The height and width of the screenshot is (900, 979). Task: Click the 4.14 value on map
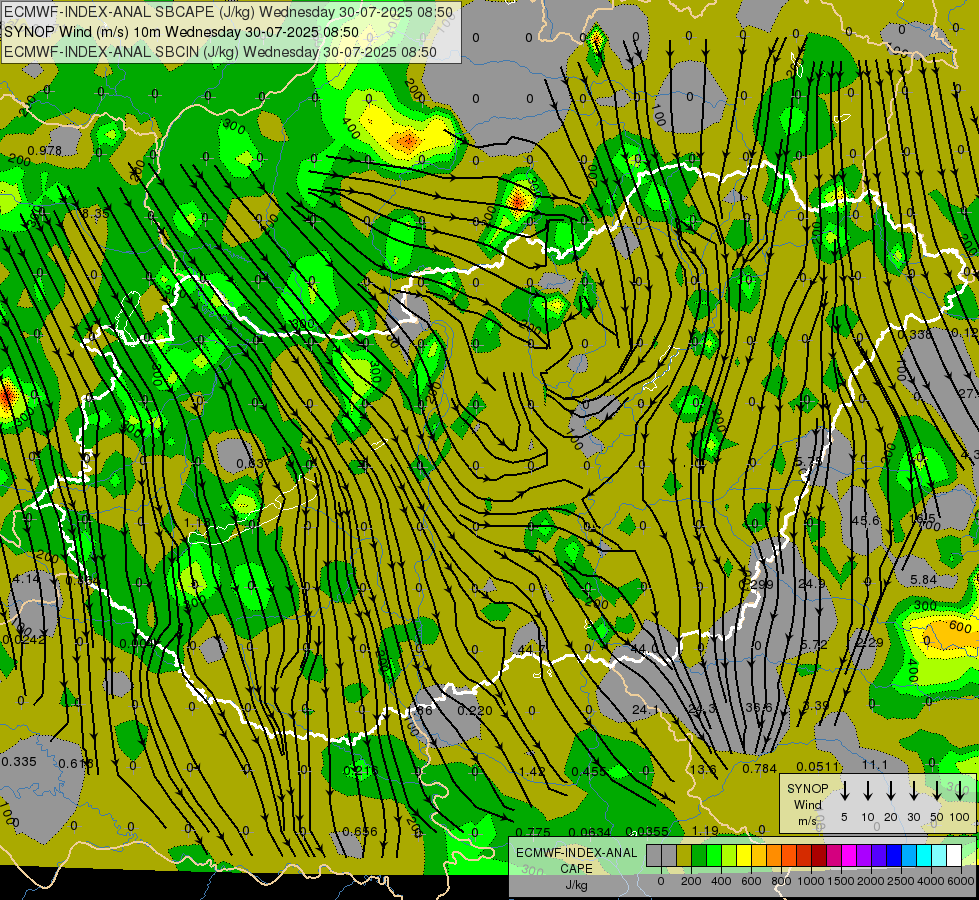click(x=26, y=578)
